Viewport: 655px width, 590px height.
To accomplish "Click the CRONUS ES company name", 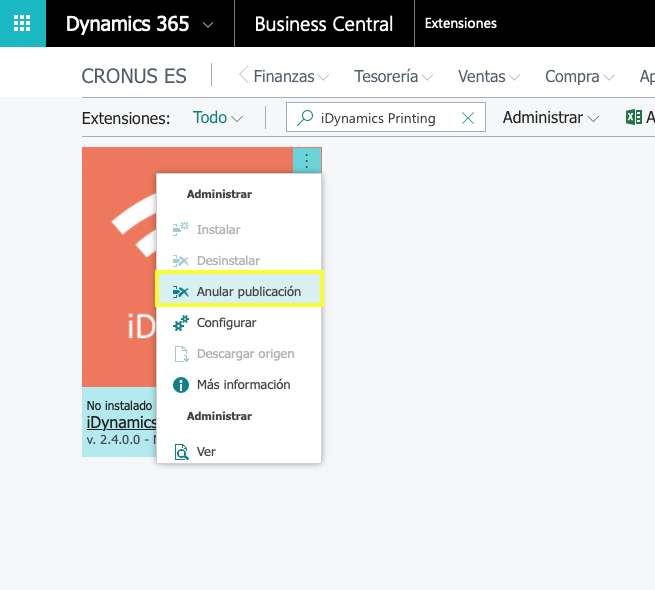I will 134,76.
